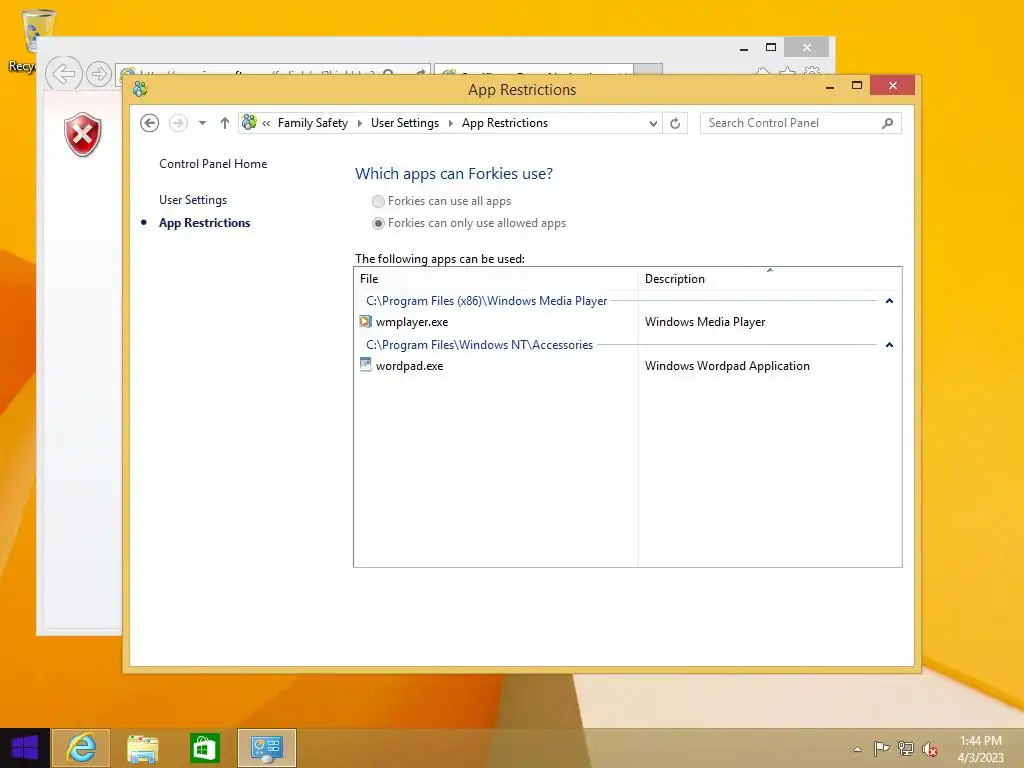Select App Restrictions in the sidebar
1024x768 pixels.
[x=204, y=223]
